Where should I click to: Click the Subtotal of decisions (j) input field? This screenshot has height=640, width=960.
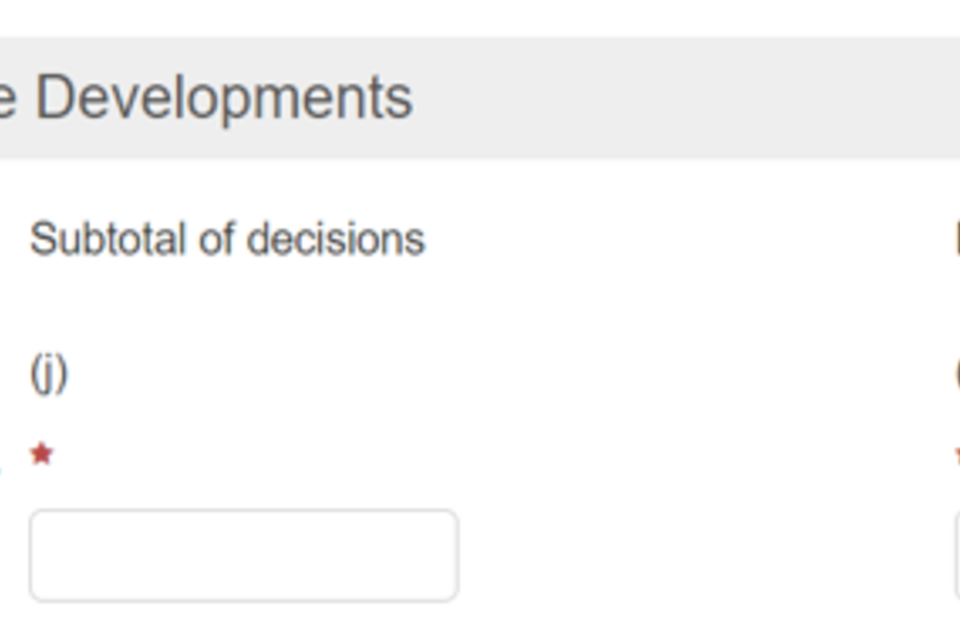243,556
